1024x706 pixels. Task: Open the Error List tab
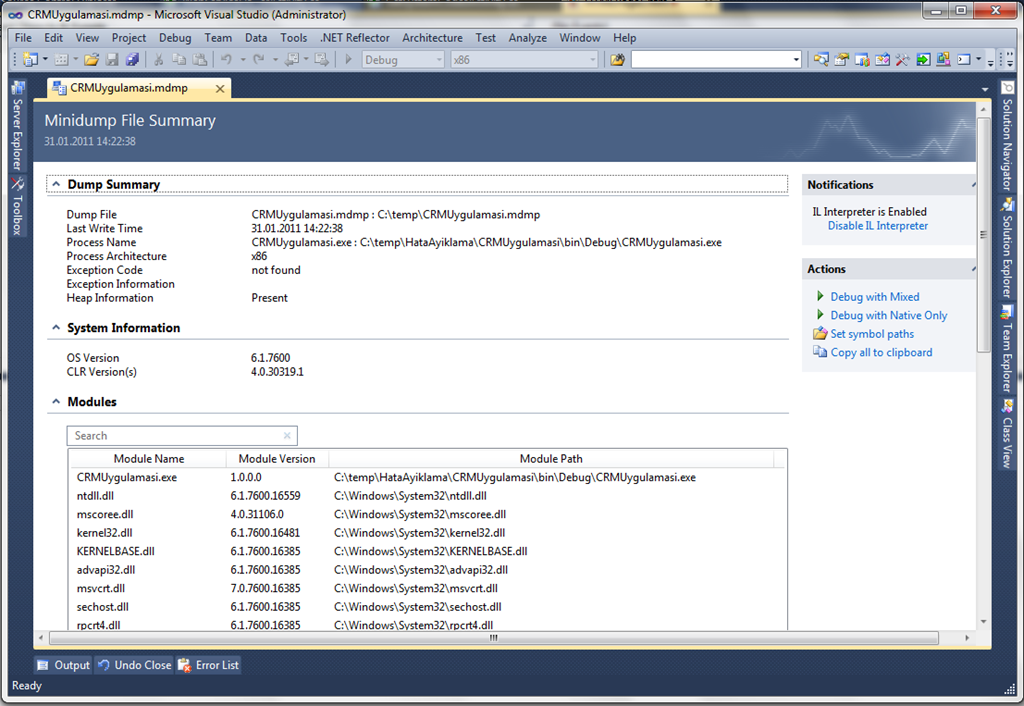point(208,665)
